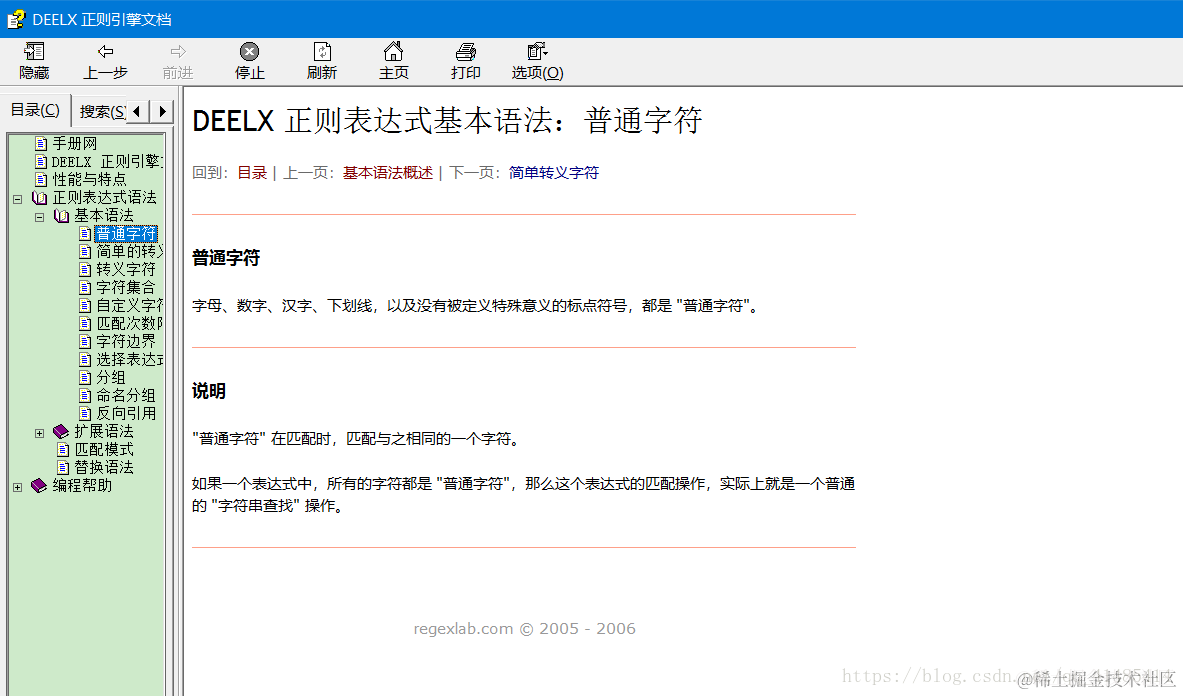The image size is (1183, 696).
Task: Expand the 编程帮助 tree node
Action: (x=17, y=487)
